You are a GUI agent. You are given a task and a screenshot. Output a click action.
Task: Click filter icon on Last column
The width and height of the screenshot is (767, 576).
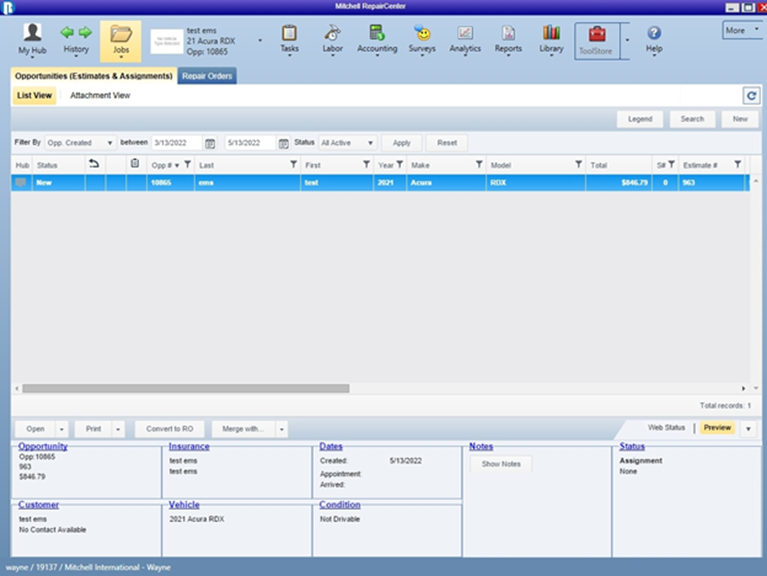point(293,164)
